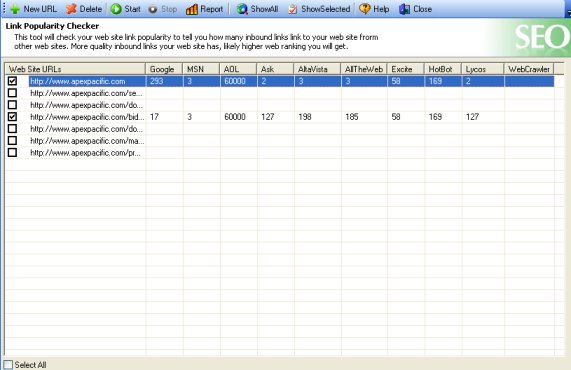Sort by Web Site URLs column header

(x=75, y=69)
